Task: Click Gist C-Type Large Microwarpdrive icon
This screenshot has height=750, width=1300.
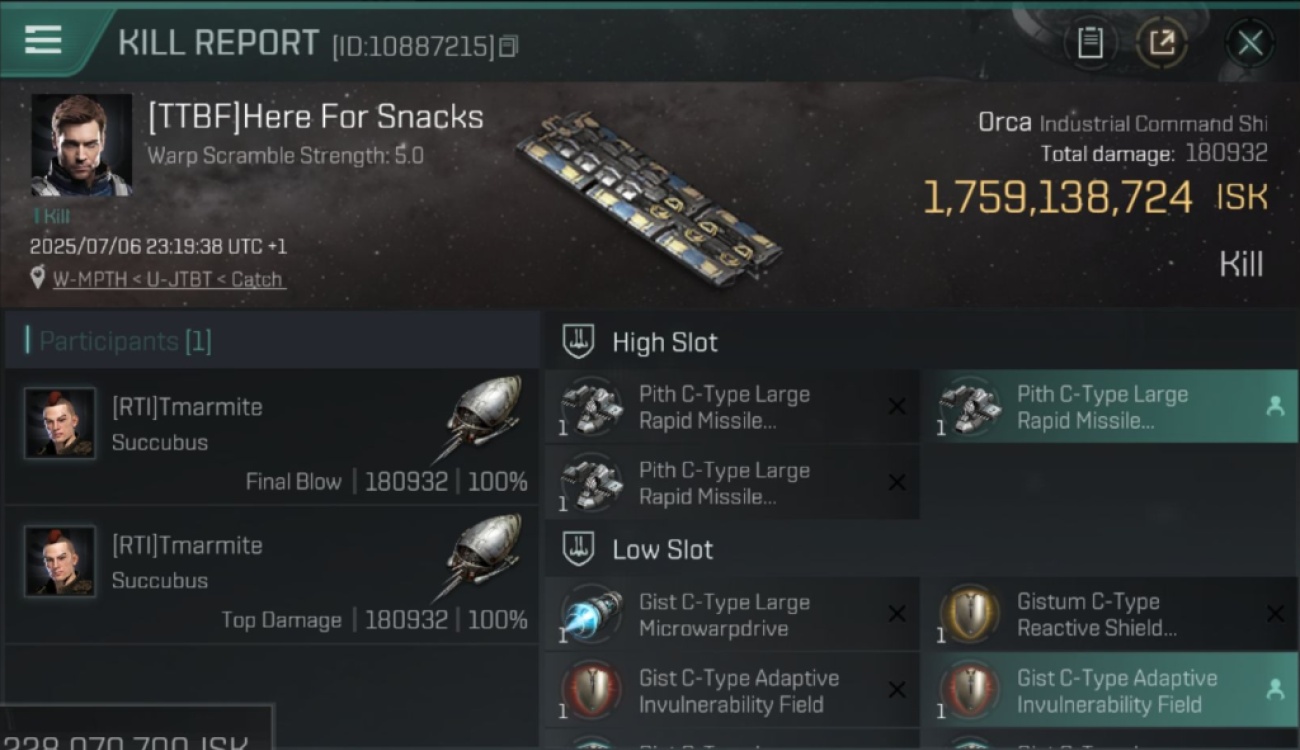Action: tap(591, 613)
